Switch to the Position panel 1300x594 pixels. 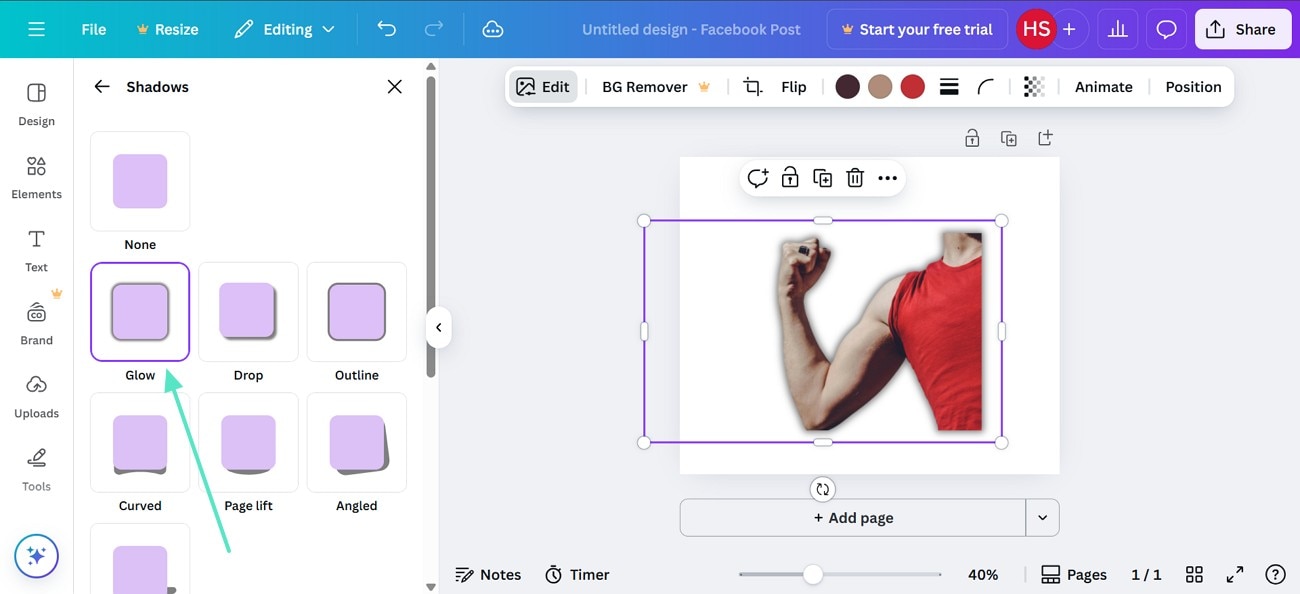coord(1192,86)
